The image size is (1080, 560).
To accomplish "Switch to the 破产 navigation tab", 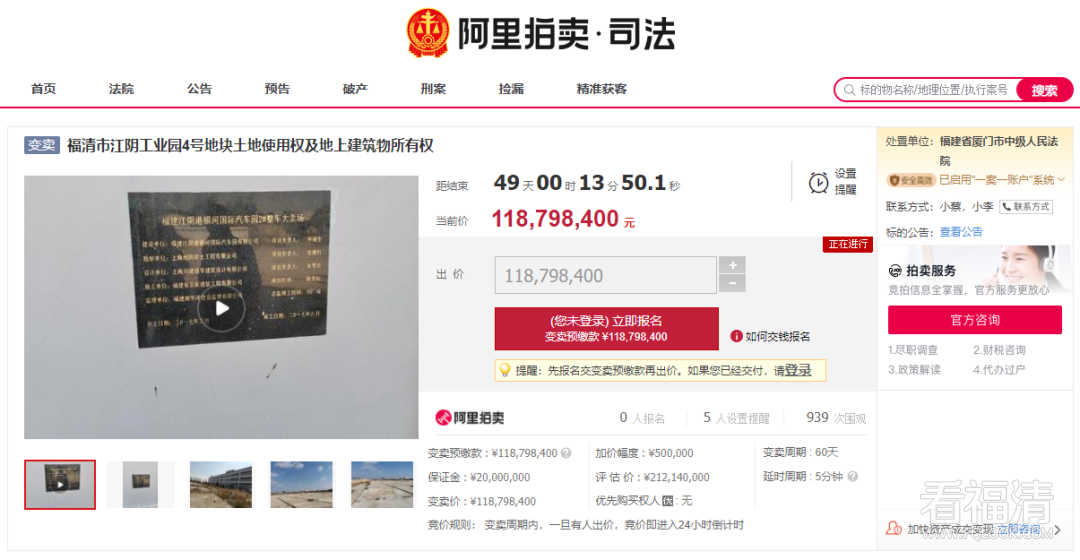I will coord(355,89).
